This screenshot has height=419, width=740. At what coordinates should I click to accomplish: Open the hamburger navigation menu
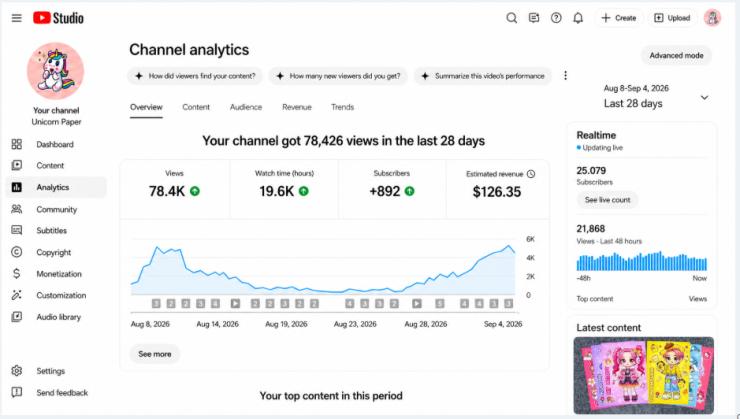coord(17,18)
